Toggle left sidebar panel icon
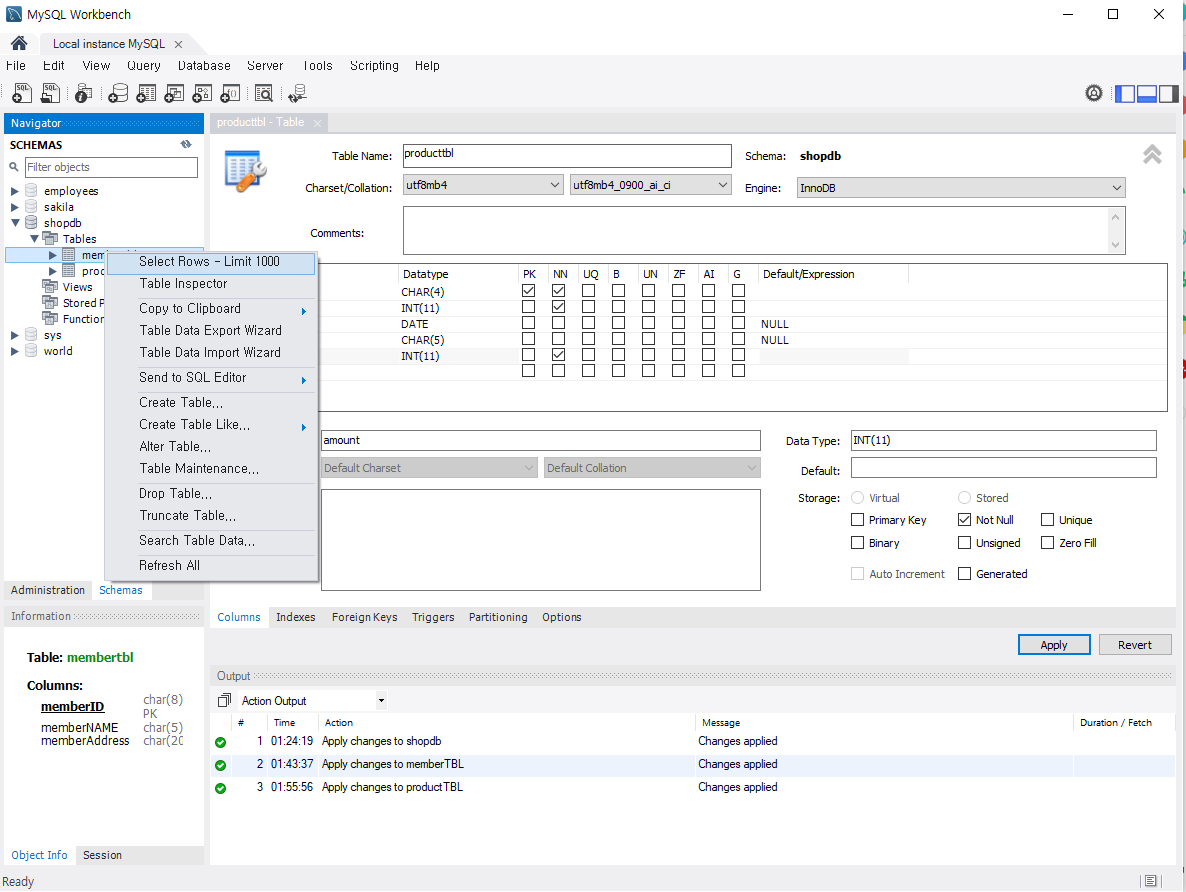This screenshot has width=1186, height=892. coord(1125,94)
